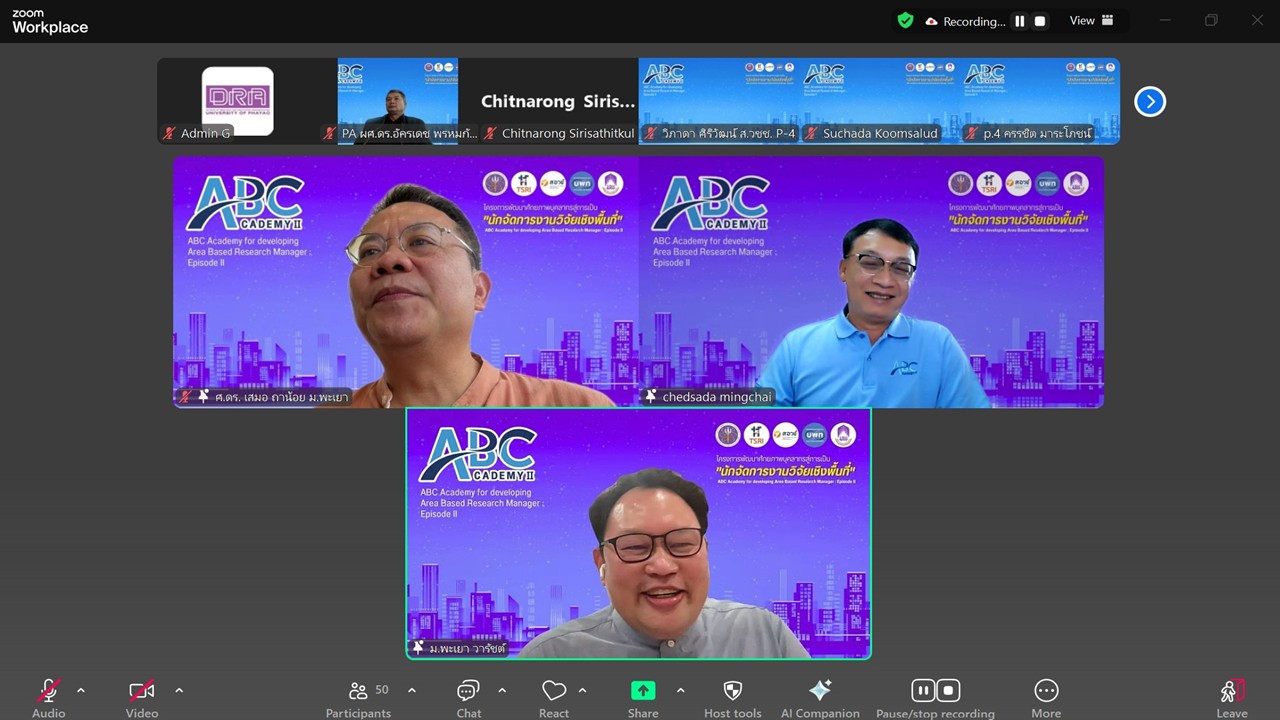Start camera with the Video button

coord(142,697)
